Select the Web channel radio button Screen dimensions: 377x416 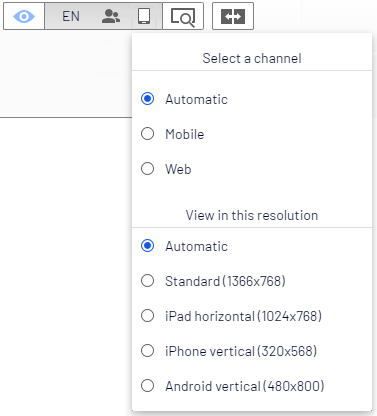[x=147, y=169]
